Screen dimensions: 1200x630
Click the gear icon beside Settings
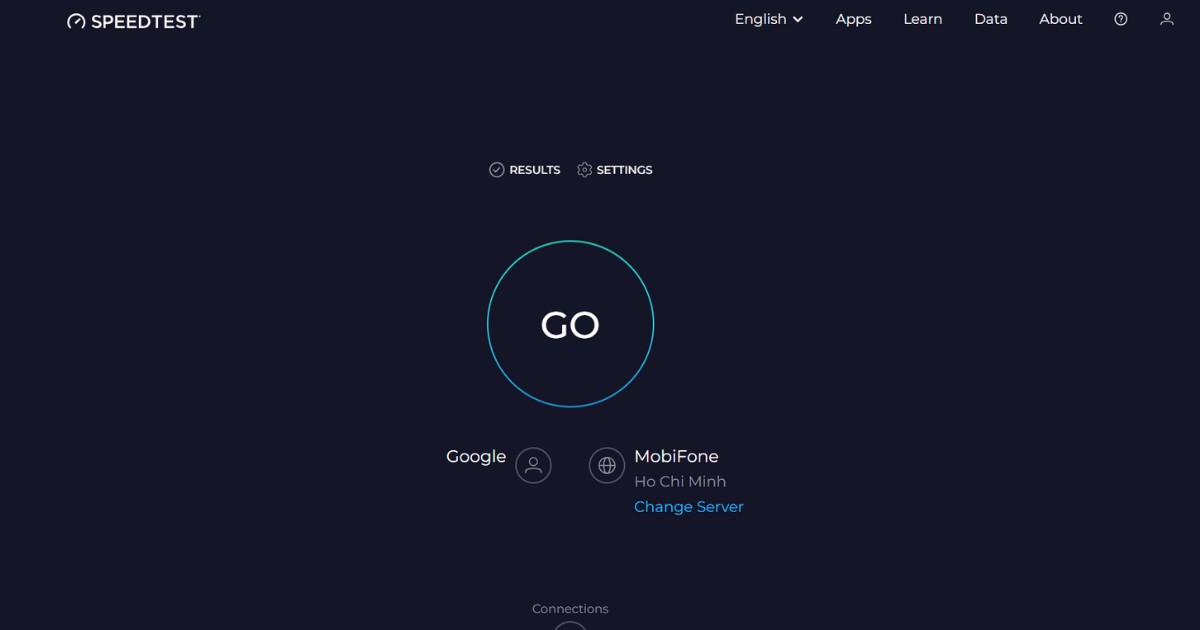[x=585, y=170]
